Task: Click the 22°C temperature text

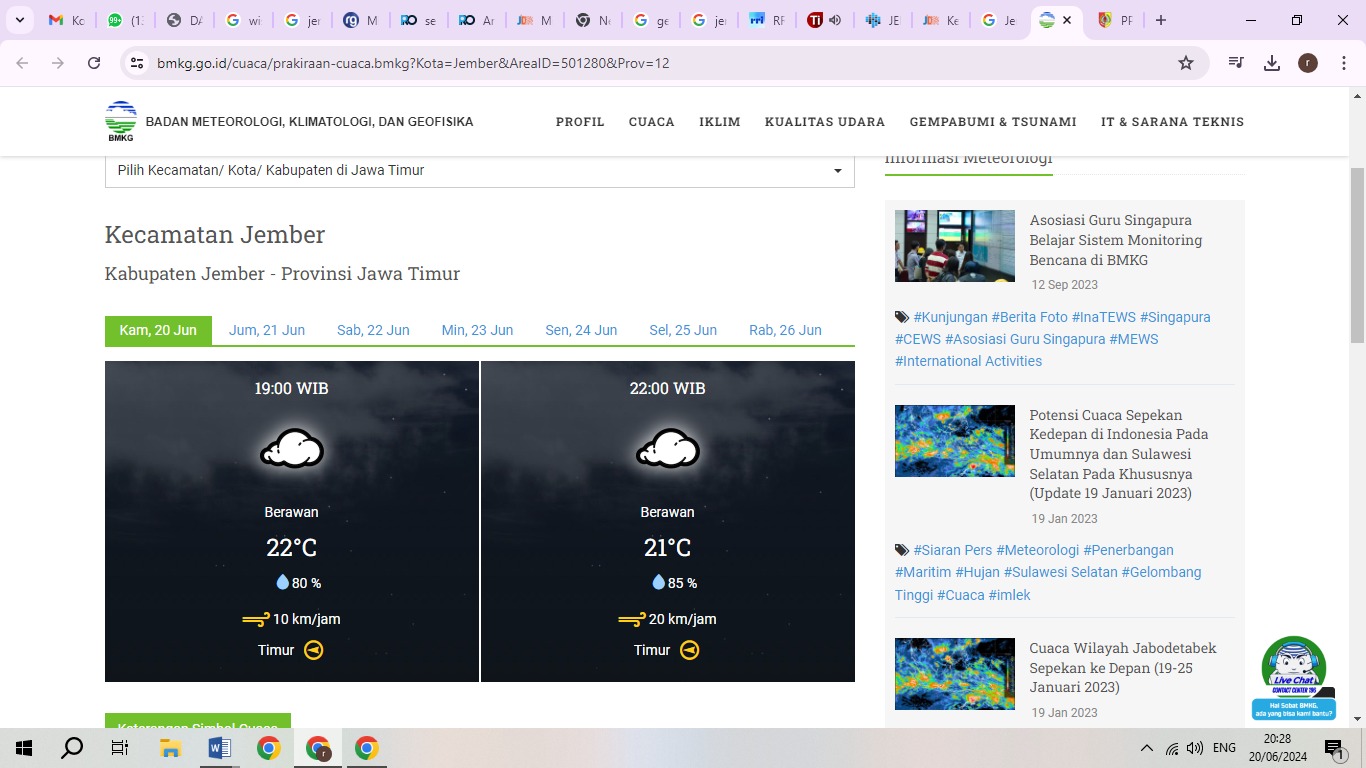Action: point(292,548)
